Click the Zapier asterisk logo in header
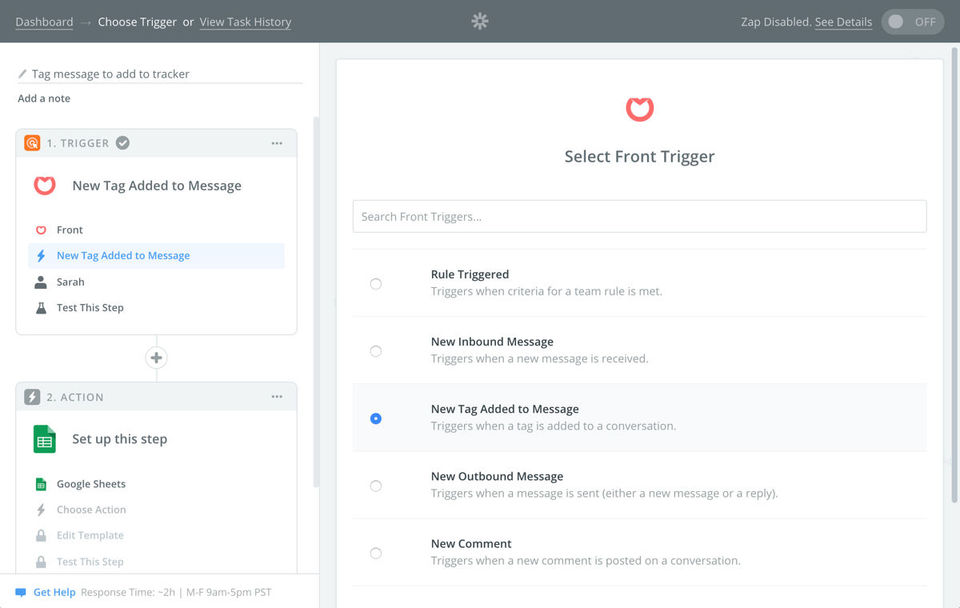The height and width of the screenshot is (608, 960). click(480, 21)
